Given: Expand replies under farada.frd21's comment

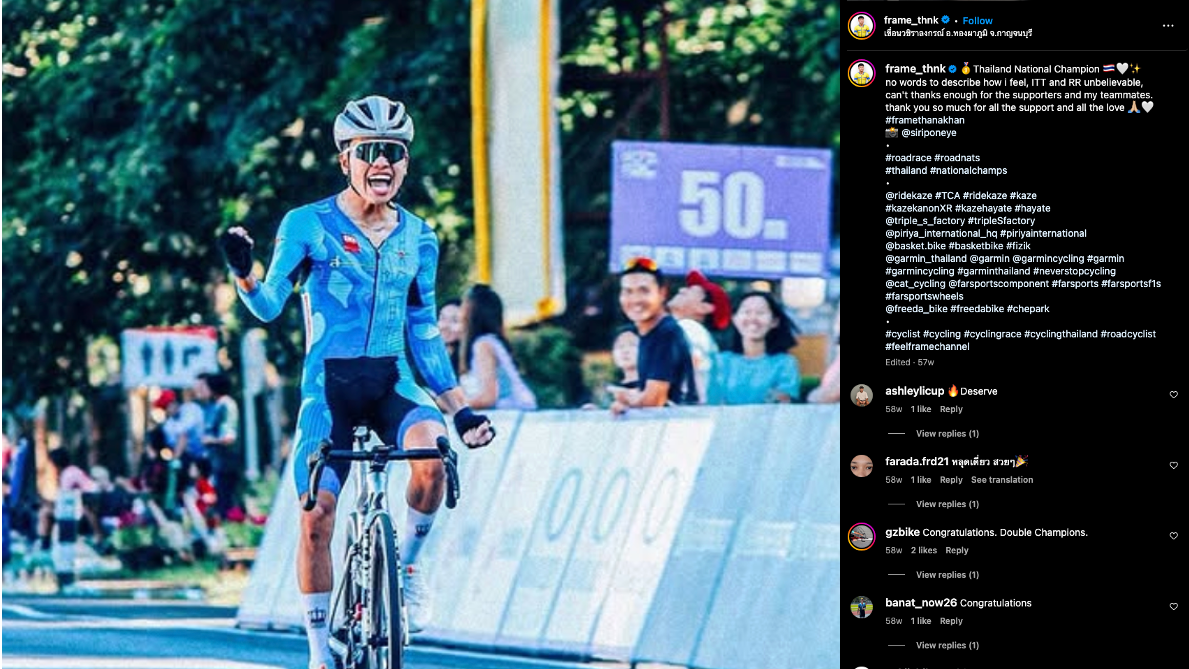Looking at the screenshot, I should 947,504.
